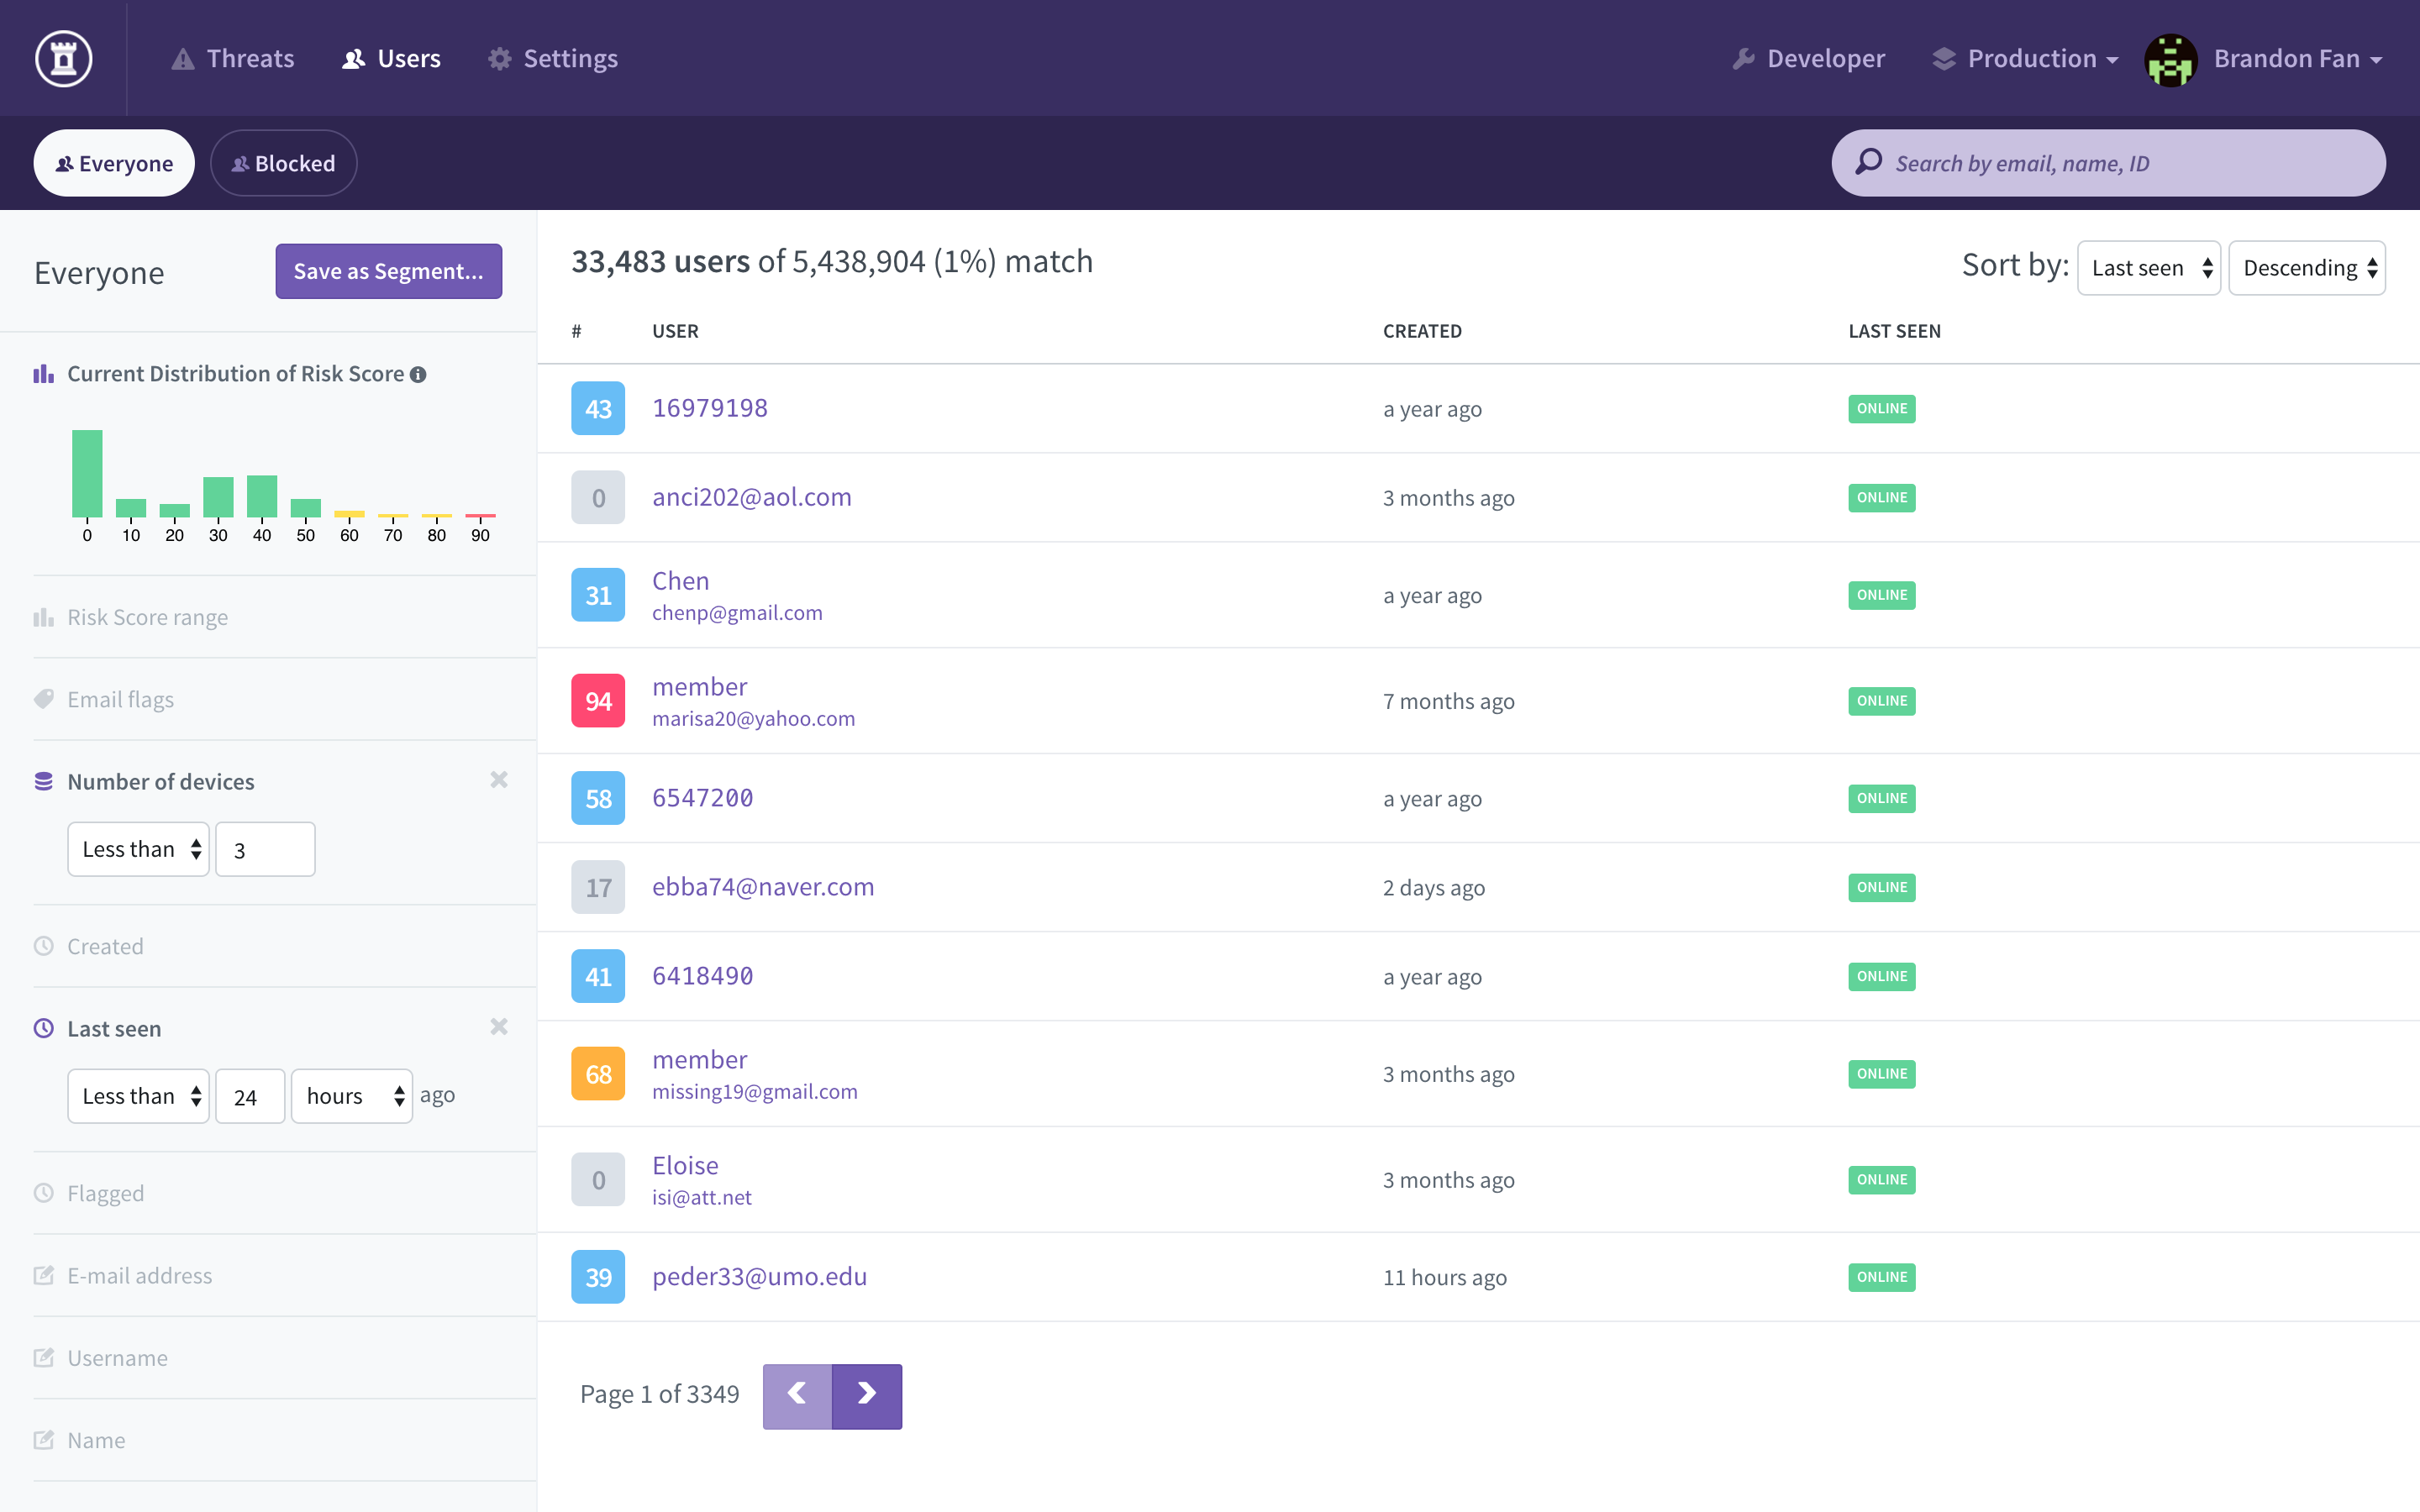
Task: Open user Eloise
Action: pos(685,1165)
